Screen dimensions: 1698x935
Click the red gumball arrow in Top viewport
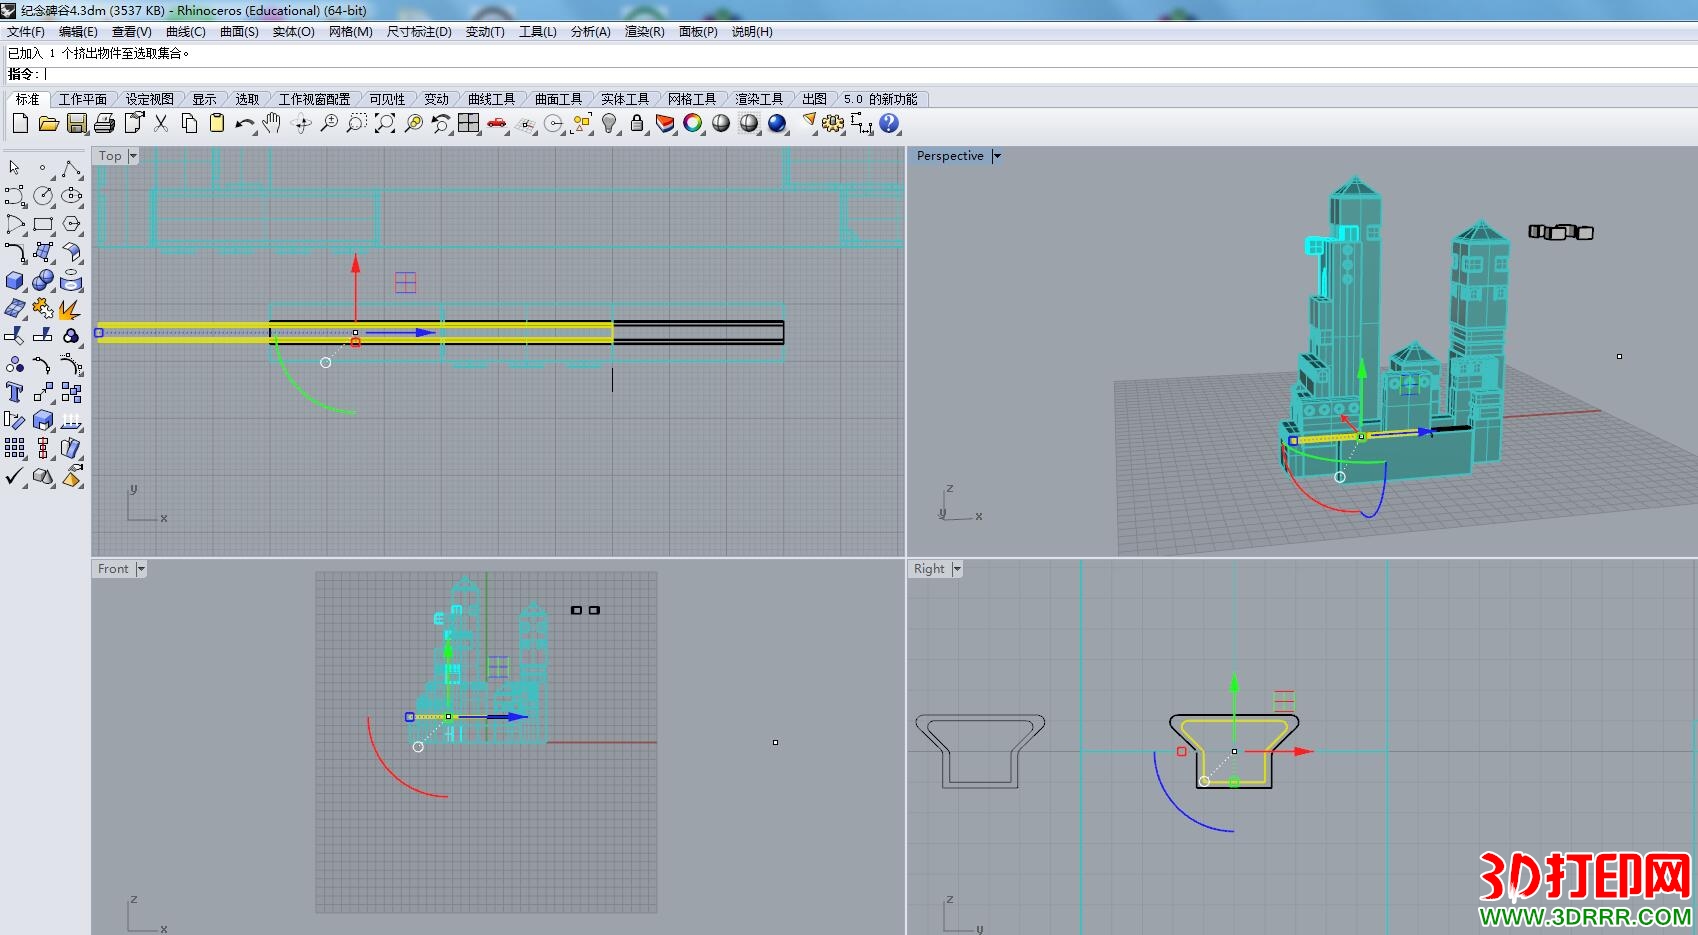[x=355, y=265]
